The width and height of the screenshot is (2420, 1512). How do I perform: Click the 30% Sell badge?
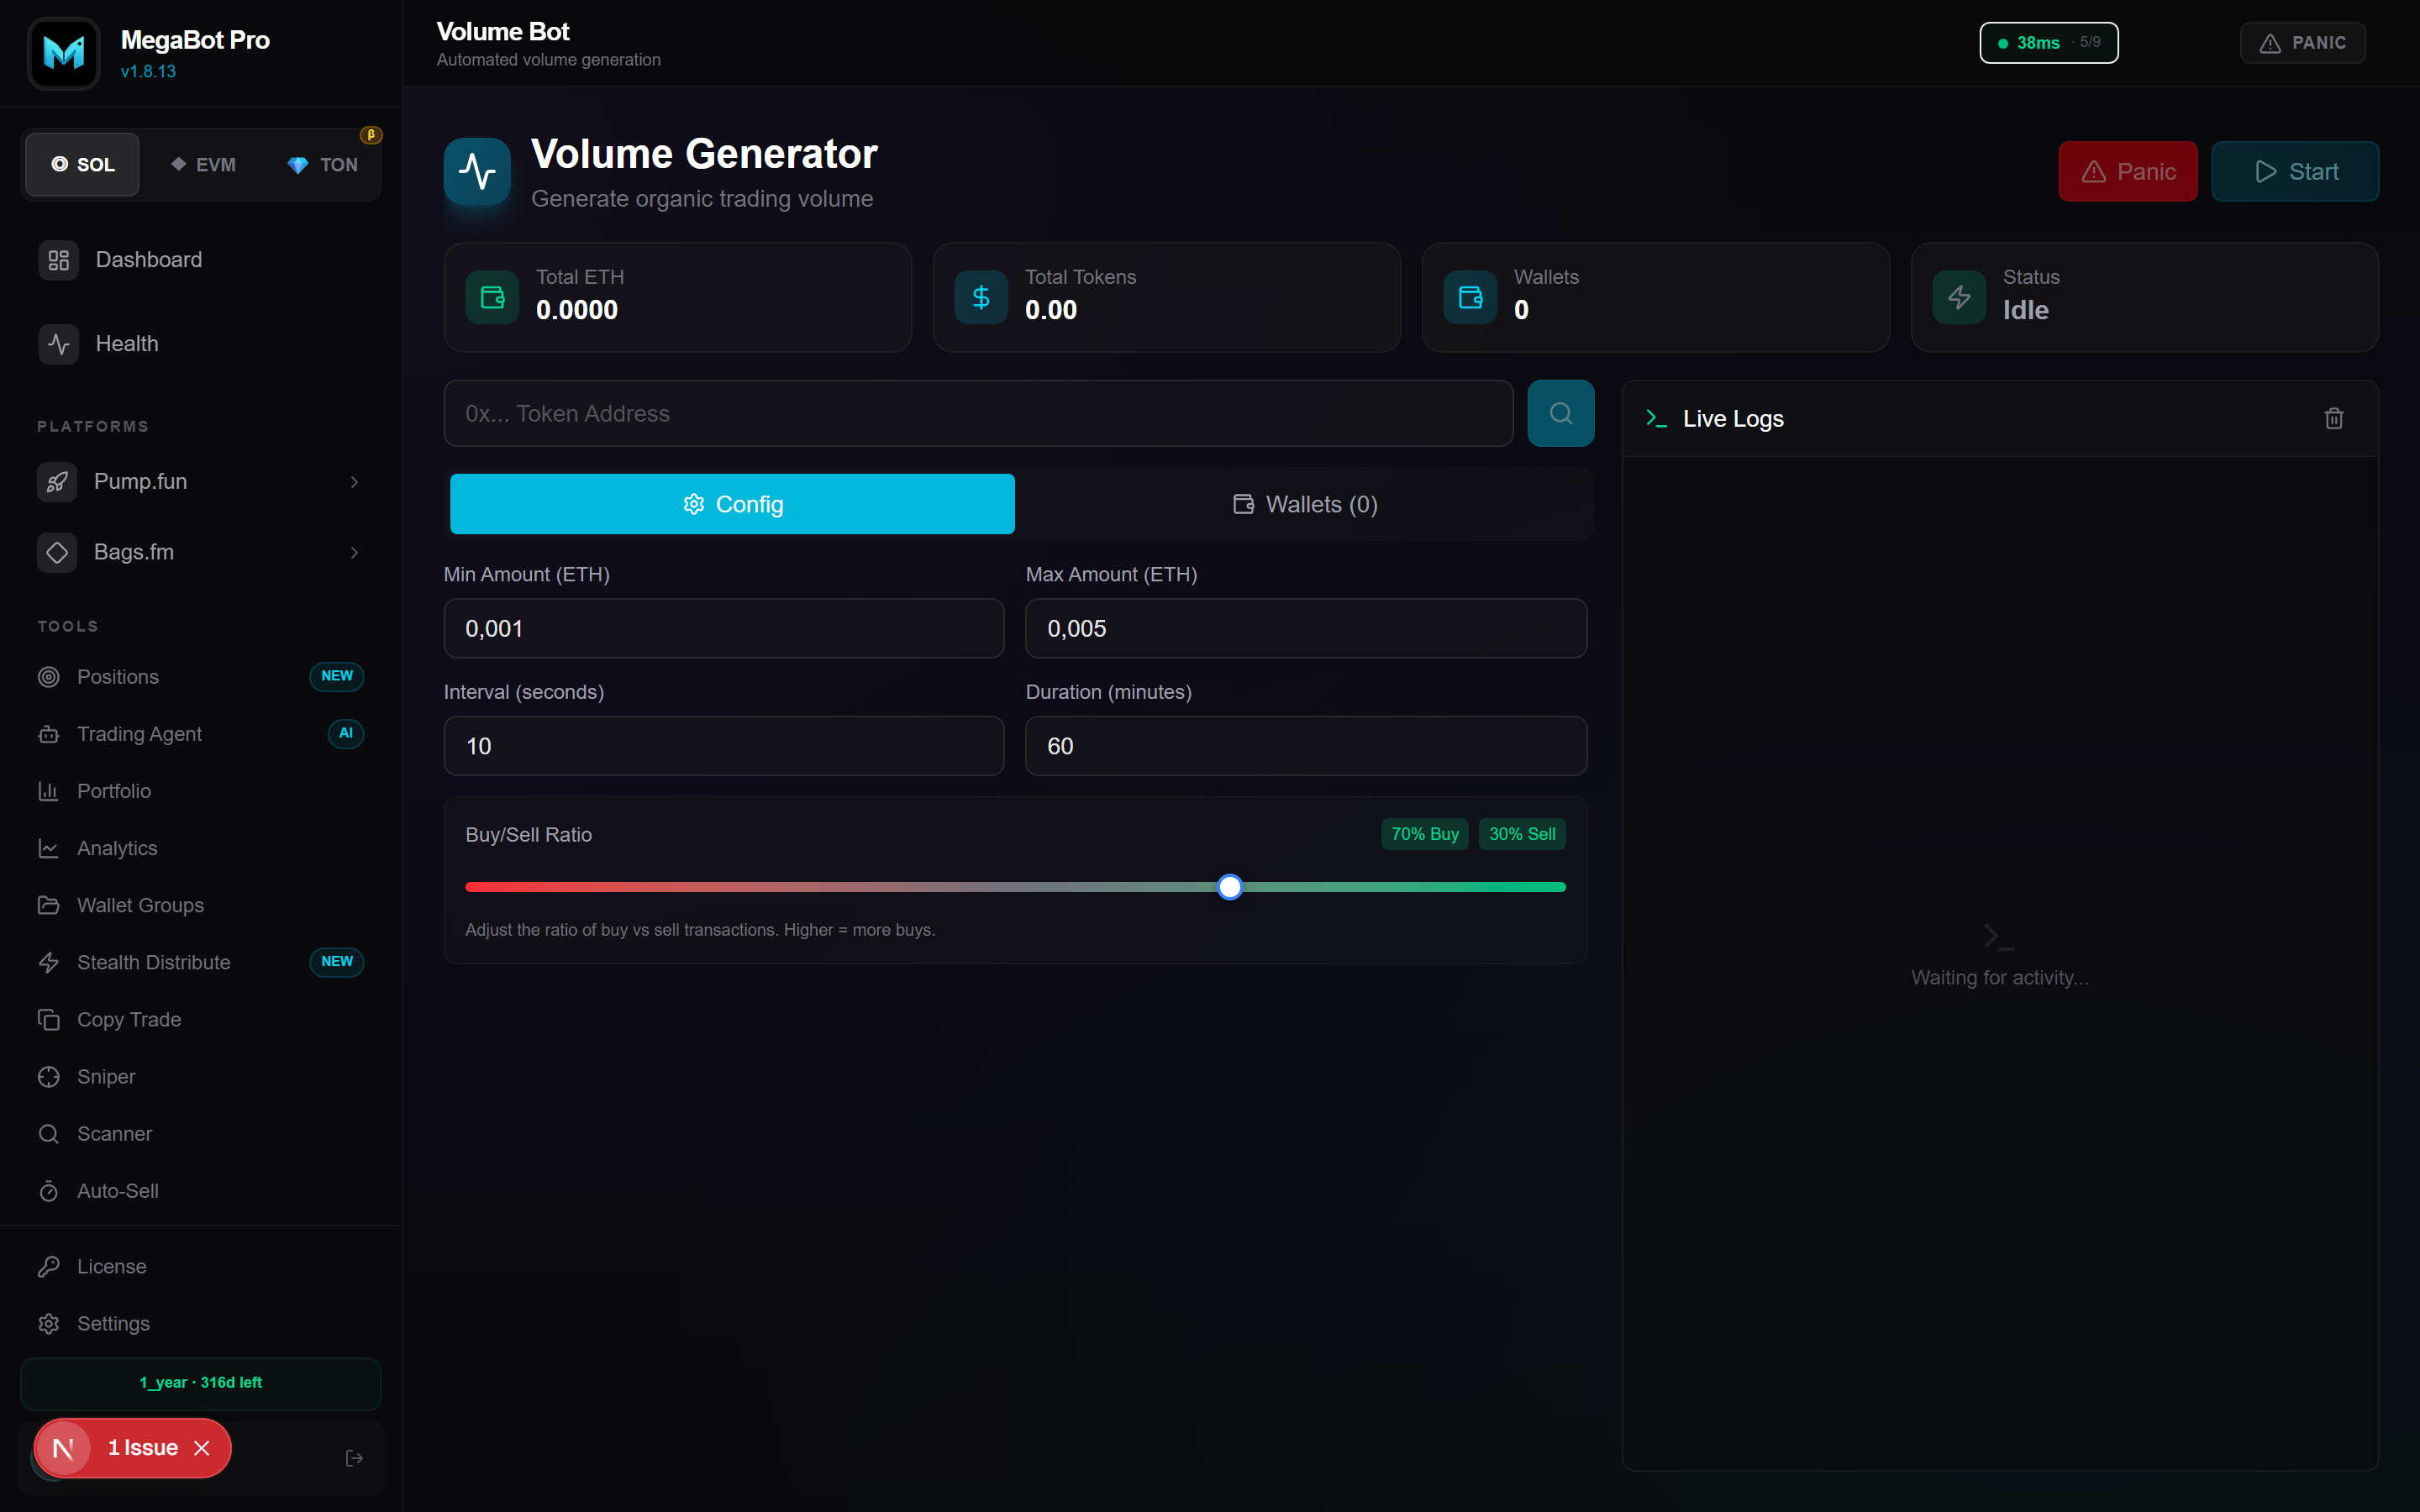point(1522,834)
